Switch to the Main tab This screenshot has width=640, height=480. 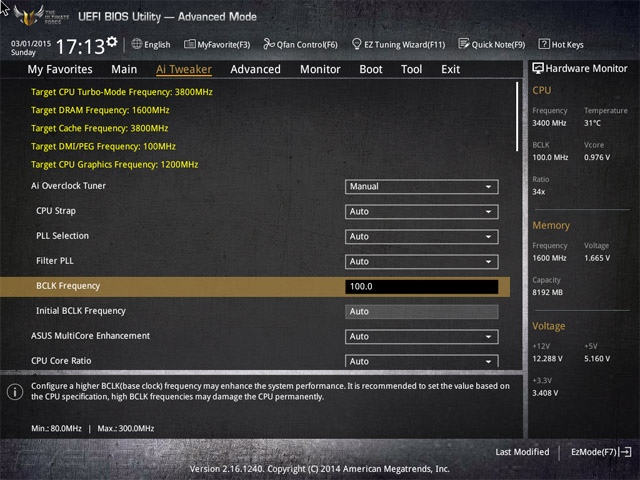click(x=124, y=69)
